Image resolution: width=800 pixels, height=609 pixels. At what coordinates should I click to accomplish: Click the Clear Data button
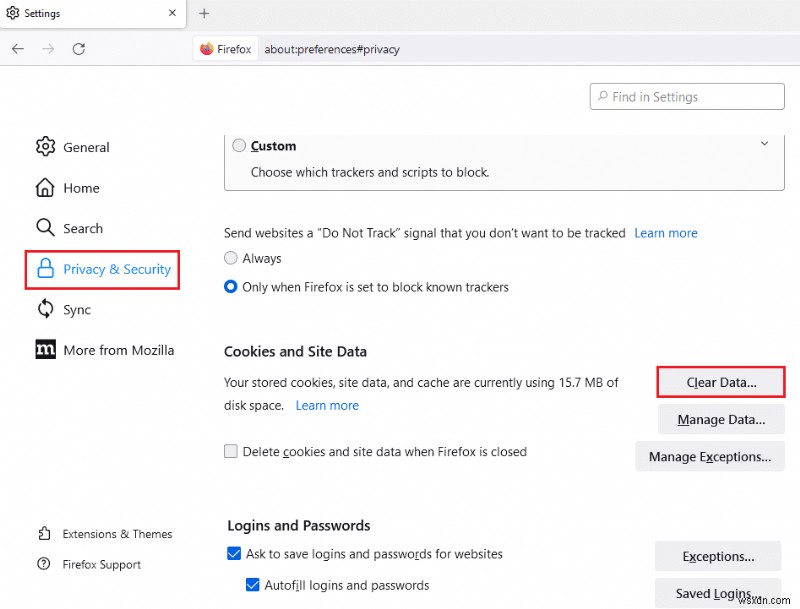(721, 382)
